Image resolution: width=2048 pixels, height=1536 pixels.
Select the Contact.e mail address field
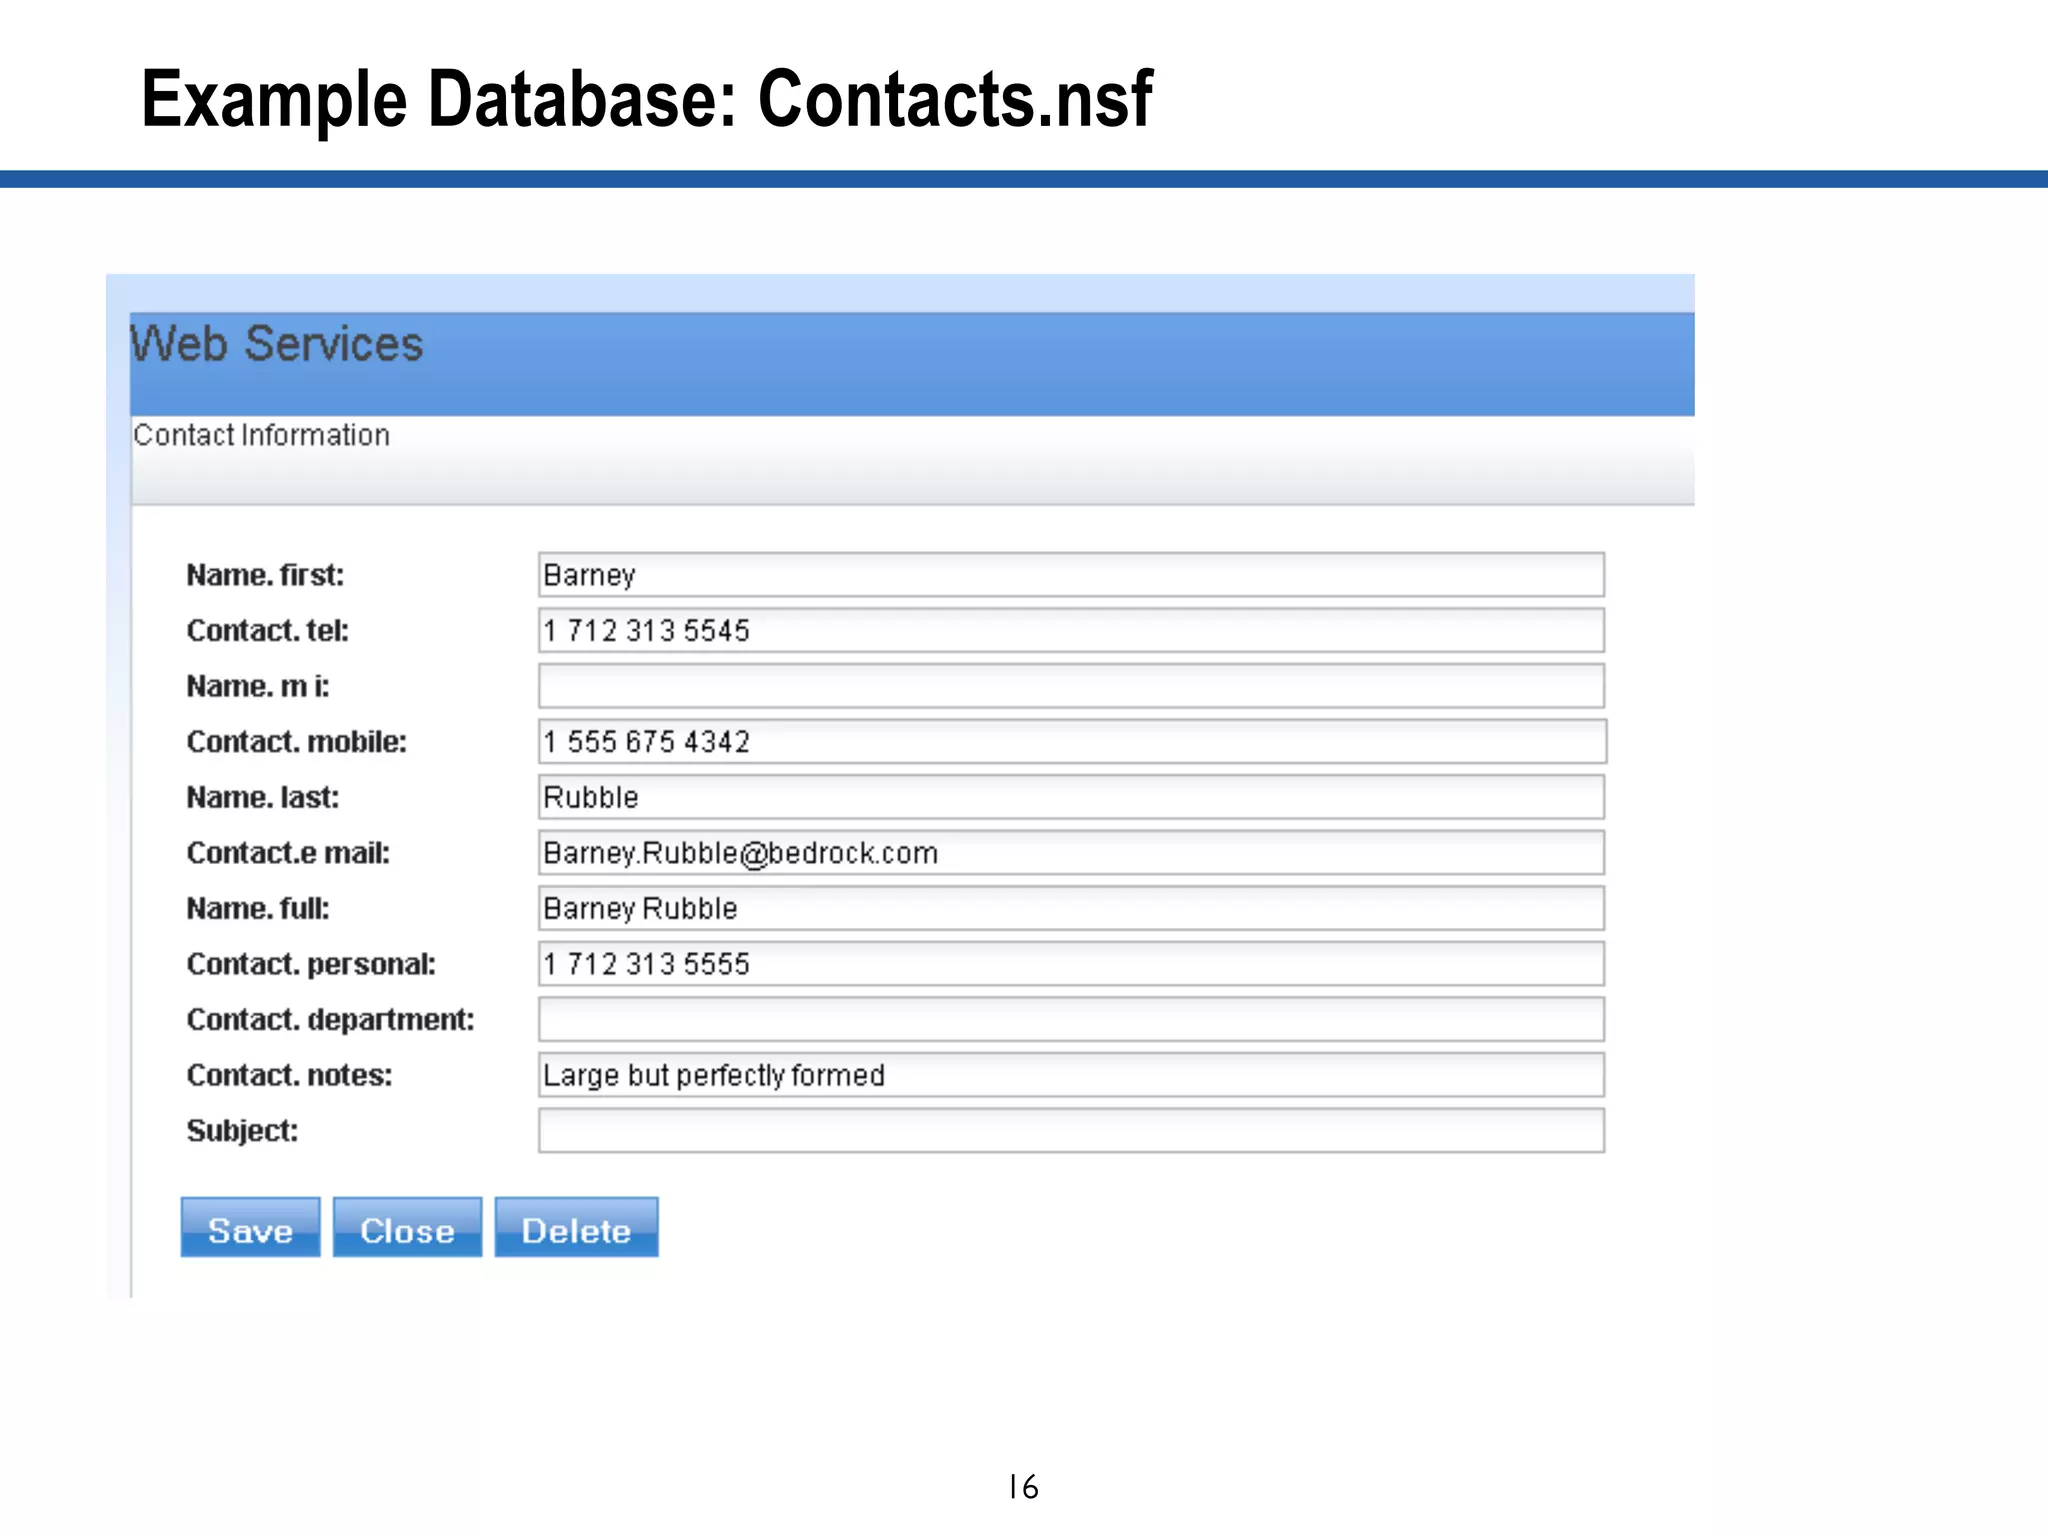point(1071,852)
